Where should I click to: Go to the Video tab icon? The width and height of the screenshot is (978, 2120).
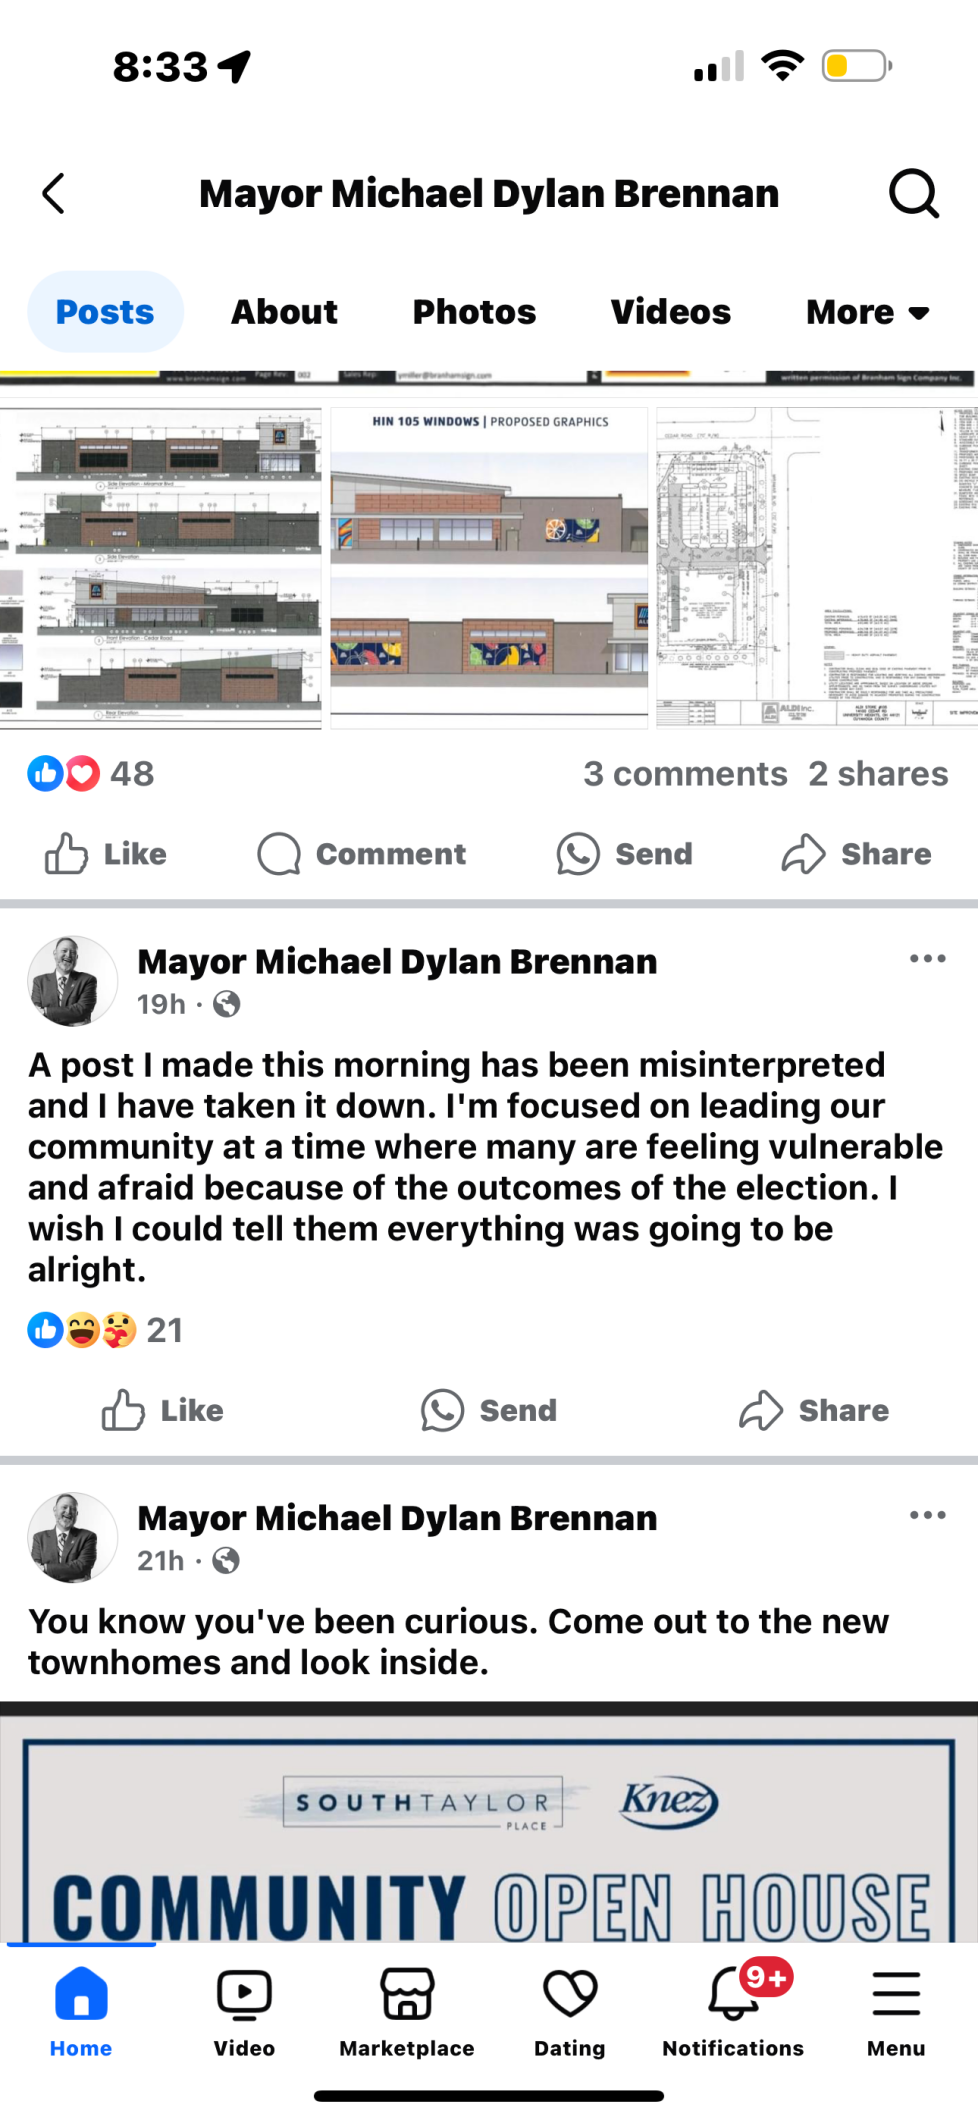[x=244, y=1996]
